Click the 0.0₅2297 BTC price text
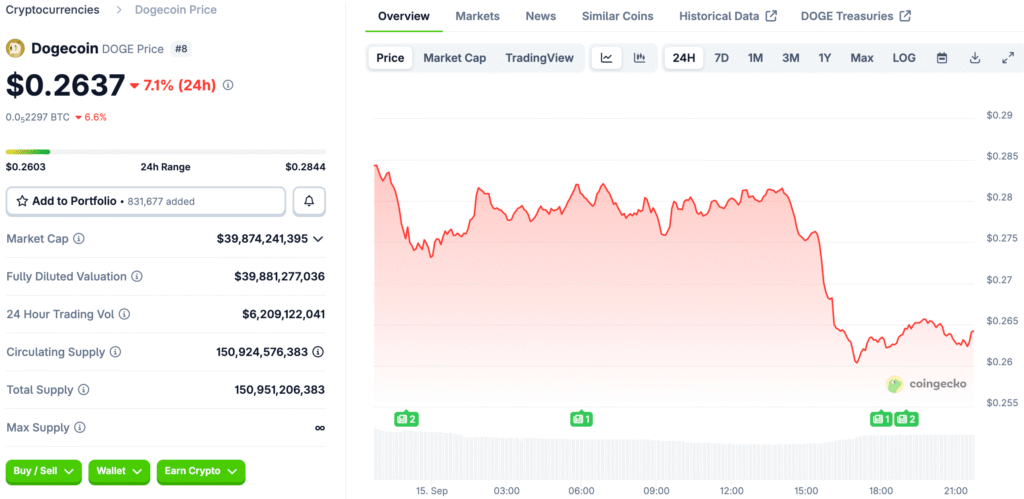1024x499 pixels. pyautogui.click(x=38, y=118)
